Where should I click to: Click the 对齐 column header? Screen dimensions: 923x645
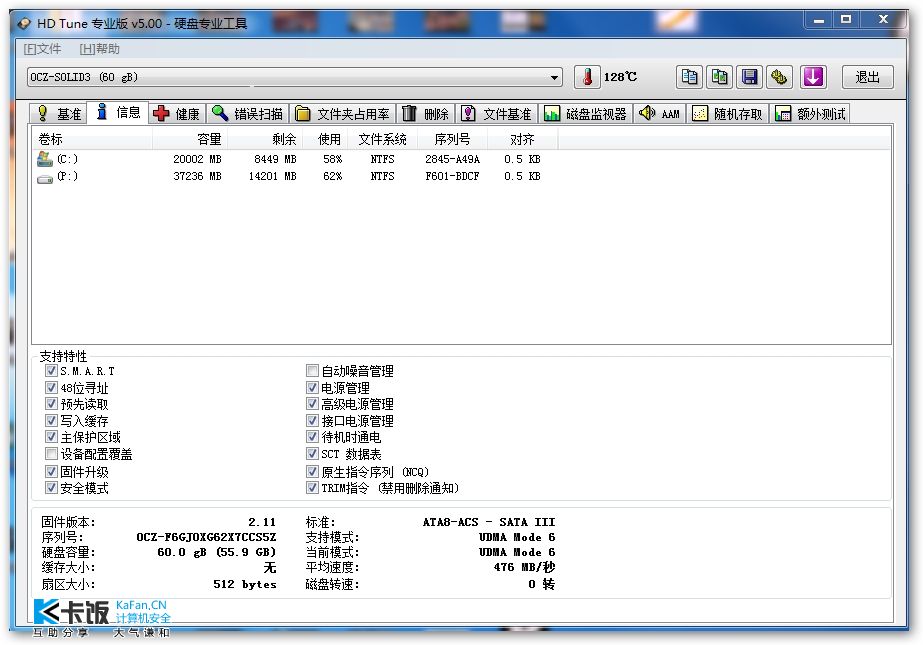pos(522,139)
